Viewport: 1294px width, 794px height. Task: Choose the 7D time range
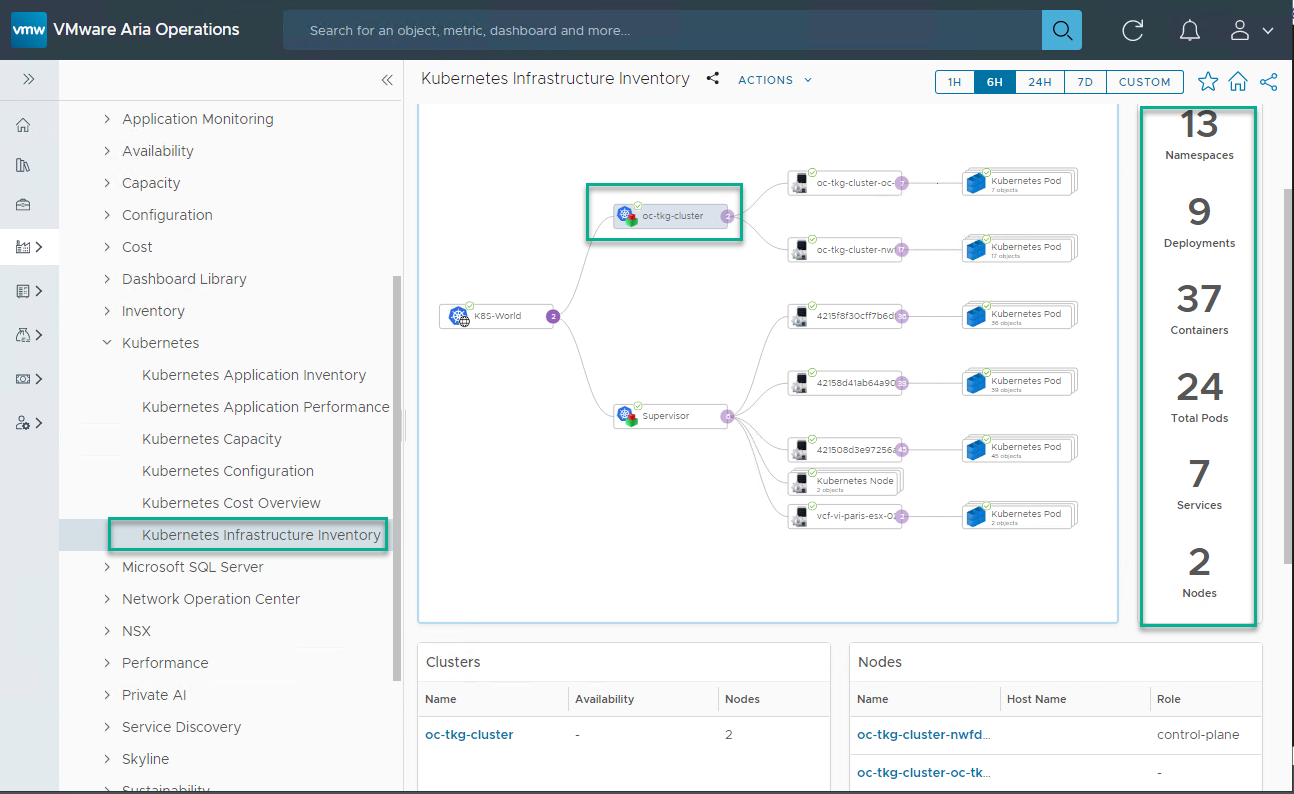pyautogui.click(x=1085, y=82)
